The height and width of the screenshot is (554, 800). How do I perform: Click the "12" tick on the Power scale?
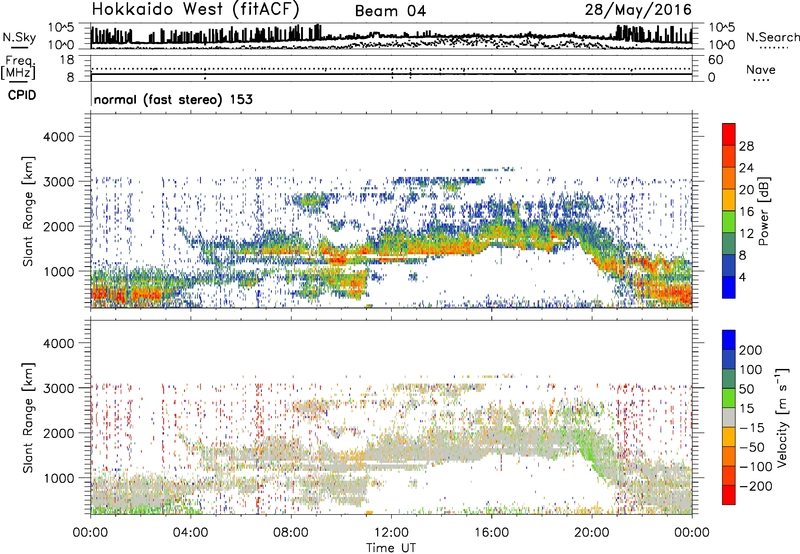(x=746, y=234)
